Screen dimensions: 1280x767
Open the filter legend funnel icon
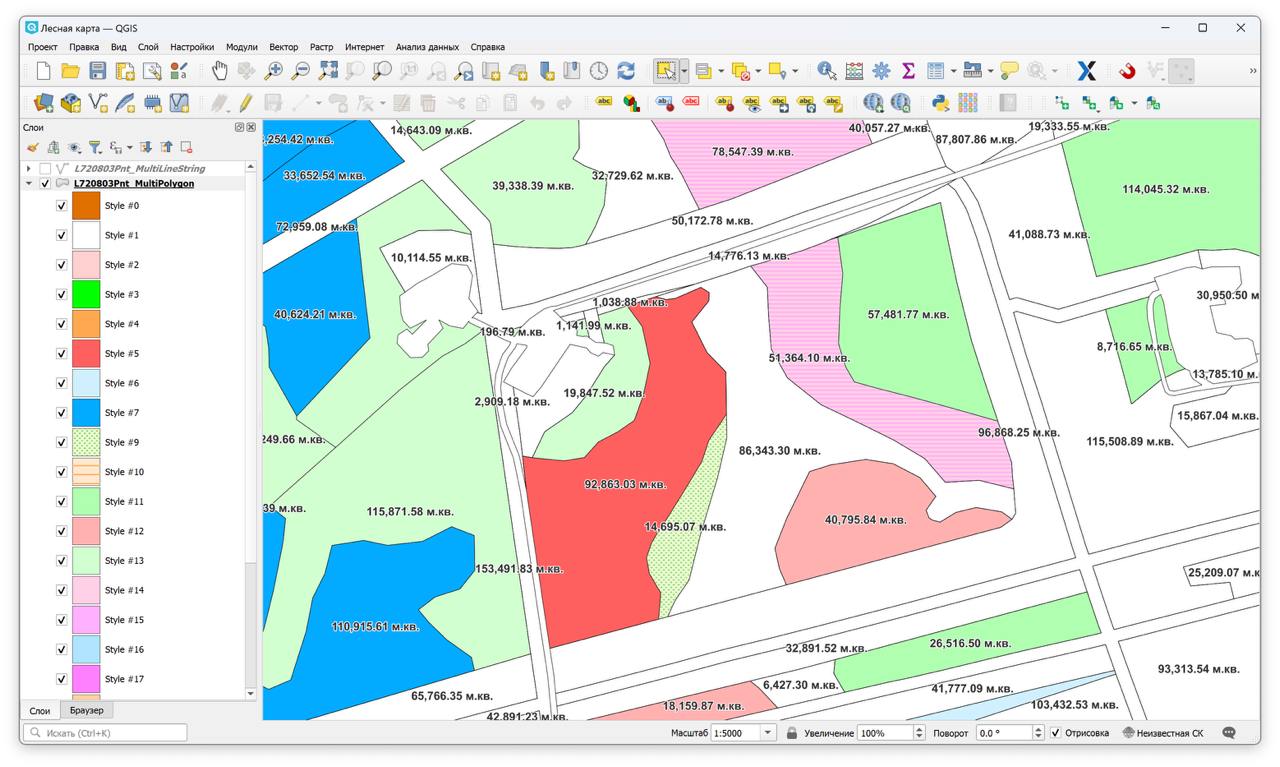pos(95,147)
